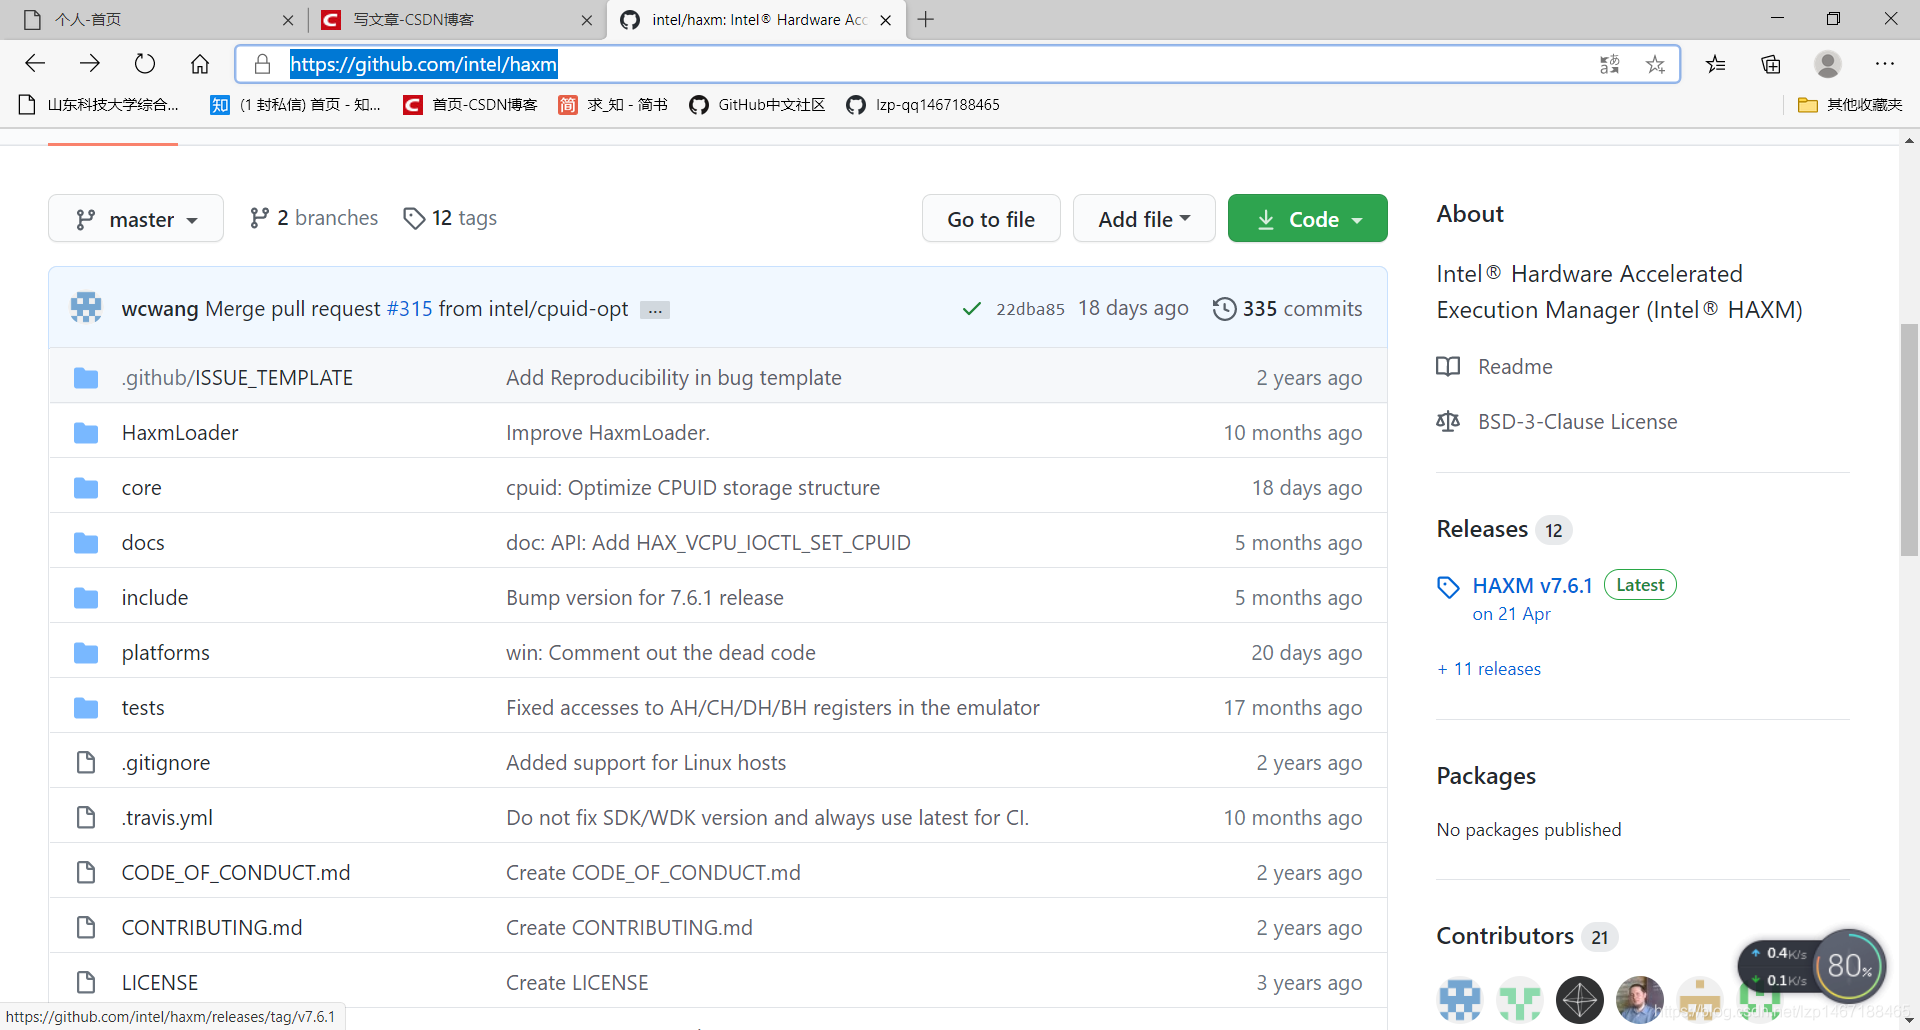The width and height of the screenshot is (1920, 1030).
Task: Open CONTRIBUTING.md file
Action: (x=212, y=928)
